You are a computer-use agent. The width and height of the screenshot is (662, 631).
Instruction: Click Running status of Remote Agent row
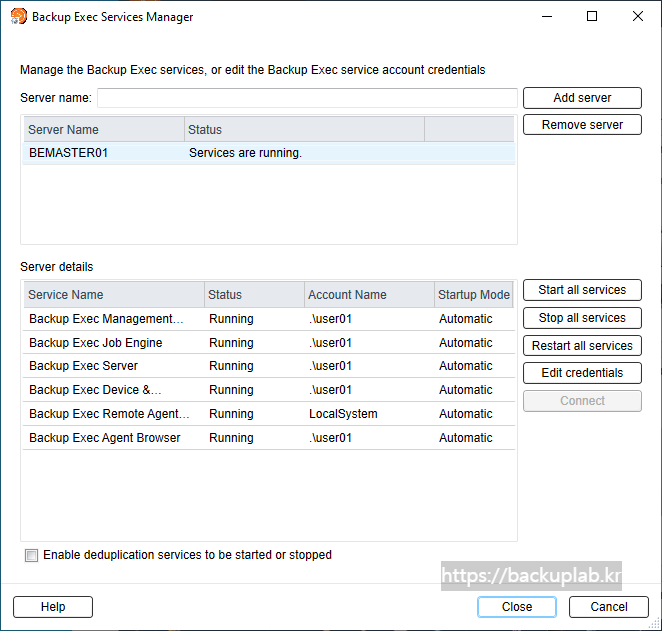point(231,414)
